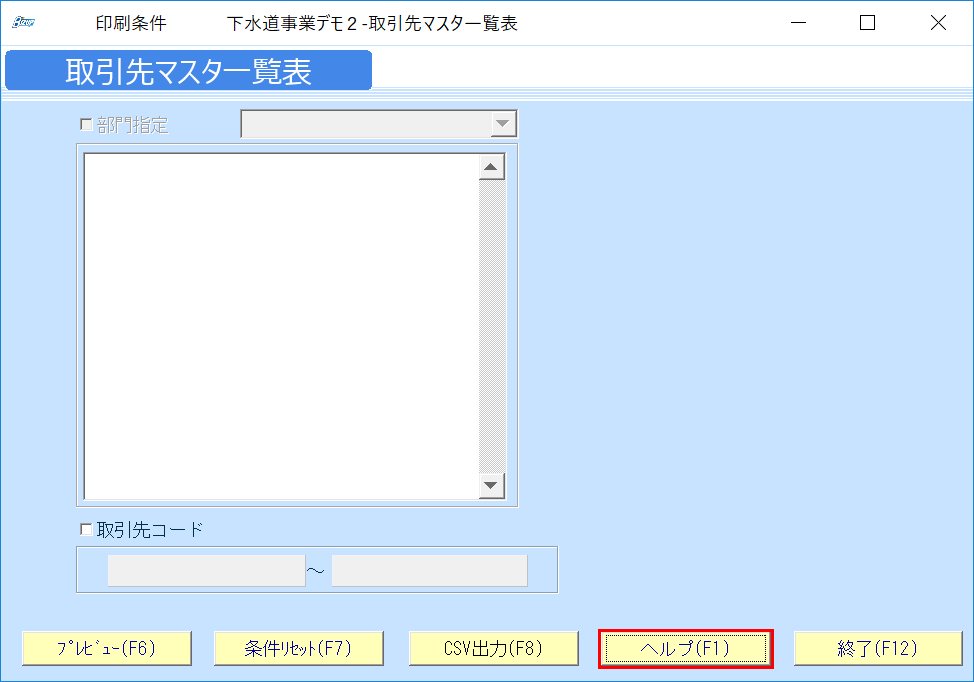The height and width of the screenshot is (682, 974).
Task: Click the scroll-down arrow of the selection list
Action: [x=491, y=487]
